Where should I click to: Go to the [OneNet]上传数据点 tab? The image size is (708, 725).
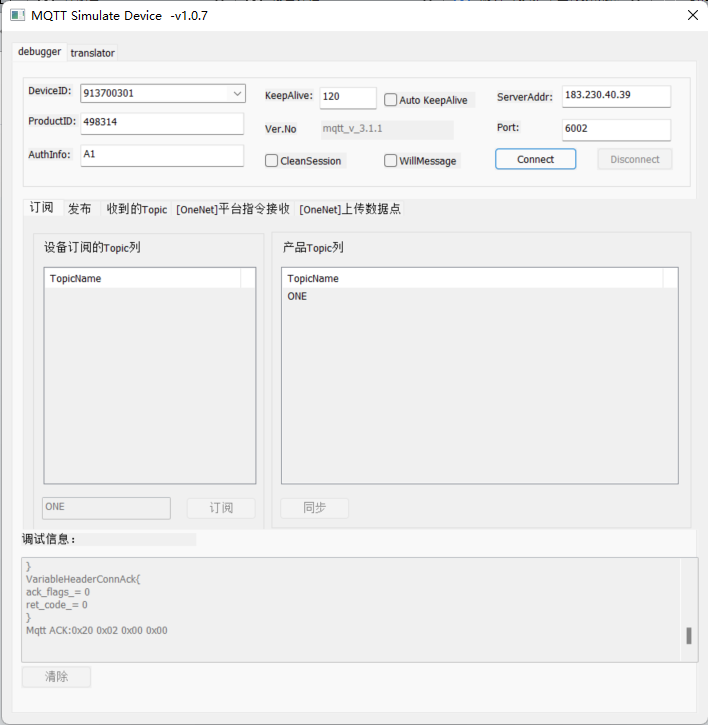pos(350,209)
